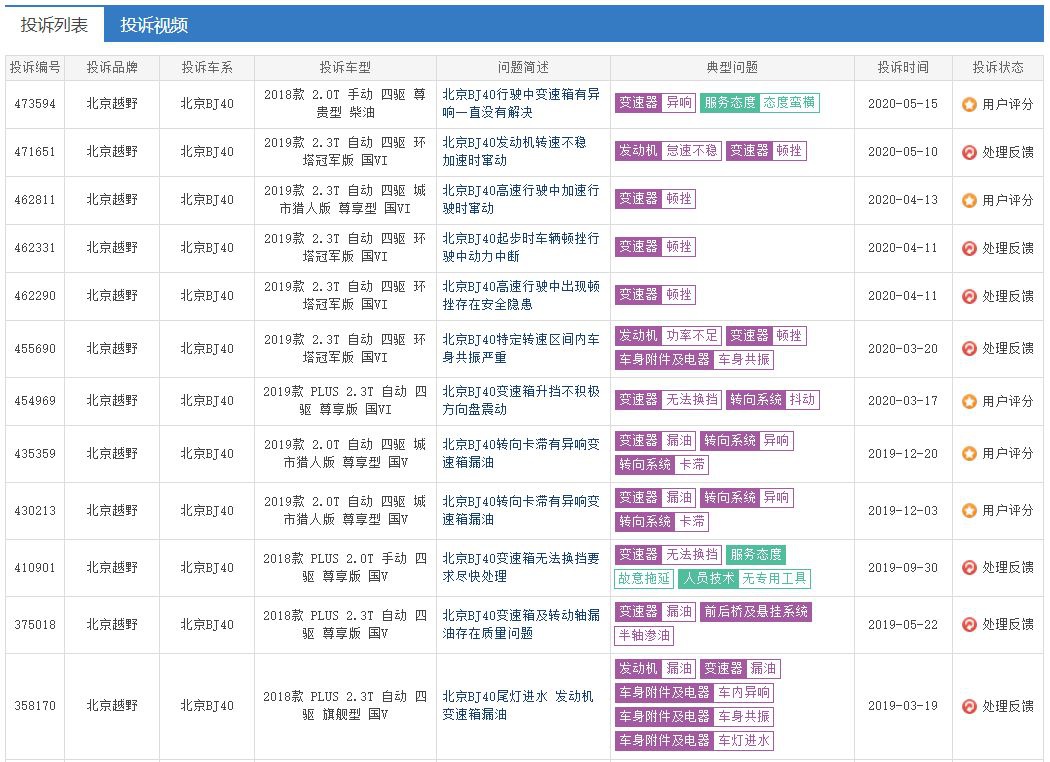
Task: Open complaint 北京BJ40行驶中变速箱有异响一直没有解决
Action: (x=522, y=103)
